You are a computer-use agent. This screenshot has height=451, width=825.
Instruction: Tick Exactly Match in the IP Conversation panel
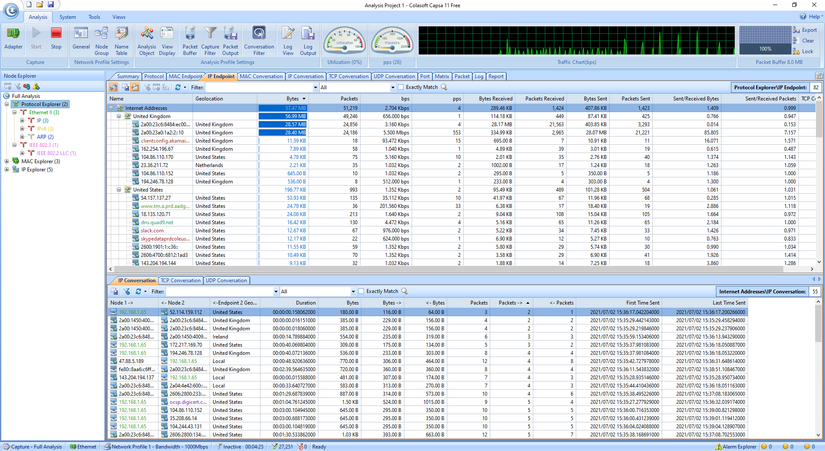[x=360, y=291]
